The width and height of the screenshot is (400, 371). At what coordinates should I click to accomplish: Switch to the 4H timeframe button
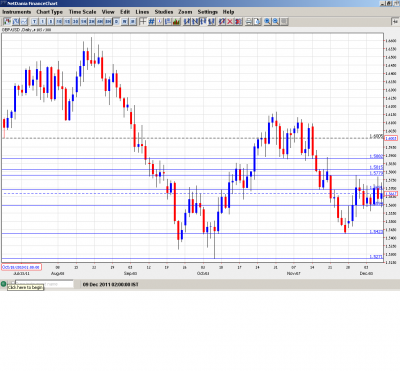[x=100, y=22]
